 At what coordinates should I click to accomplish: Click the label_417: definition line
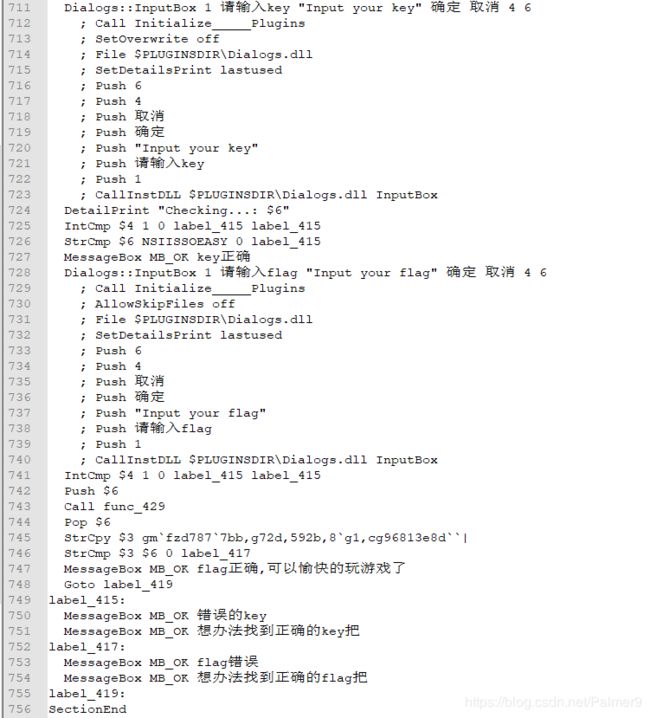pos(87,647)
